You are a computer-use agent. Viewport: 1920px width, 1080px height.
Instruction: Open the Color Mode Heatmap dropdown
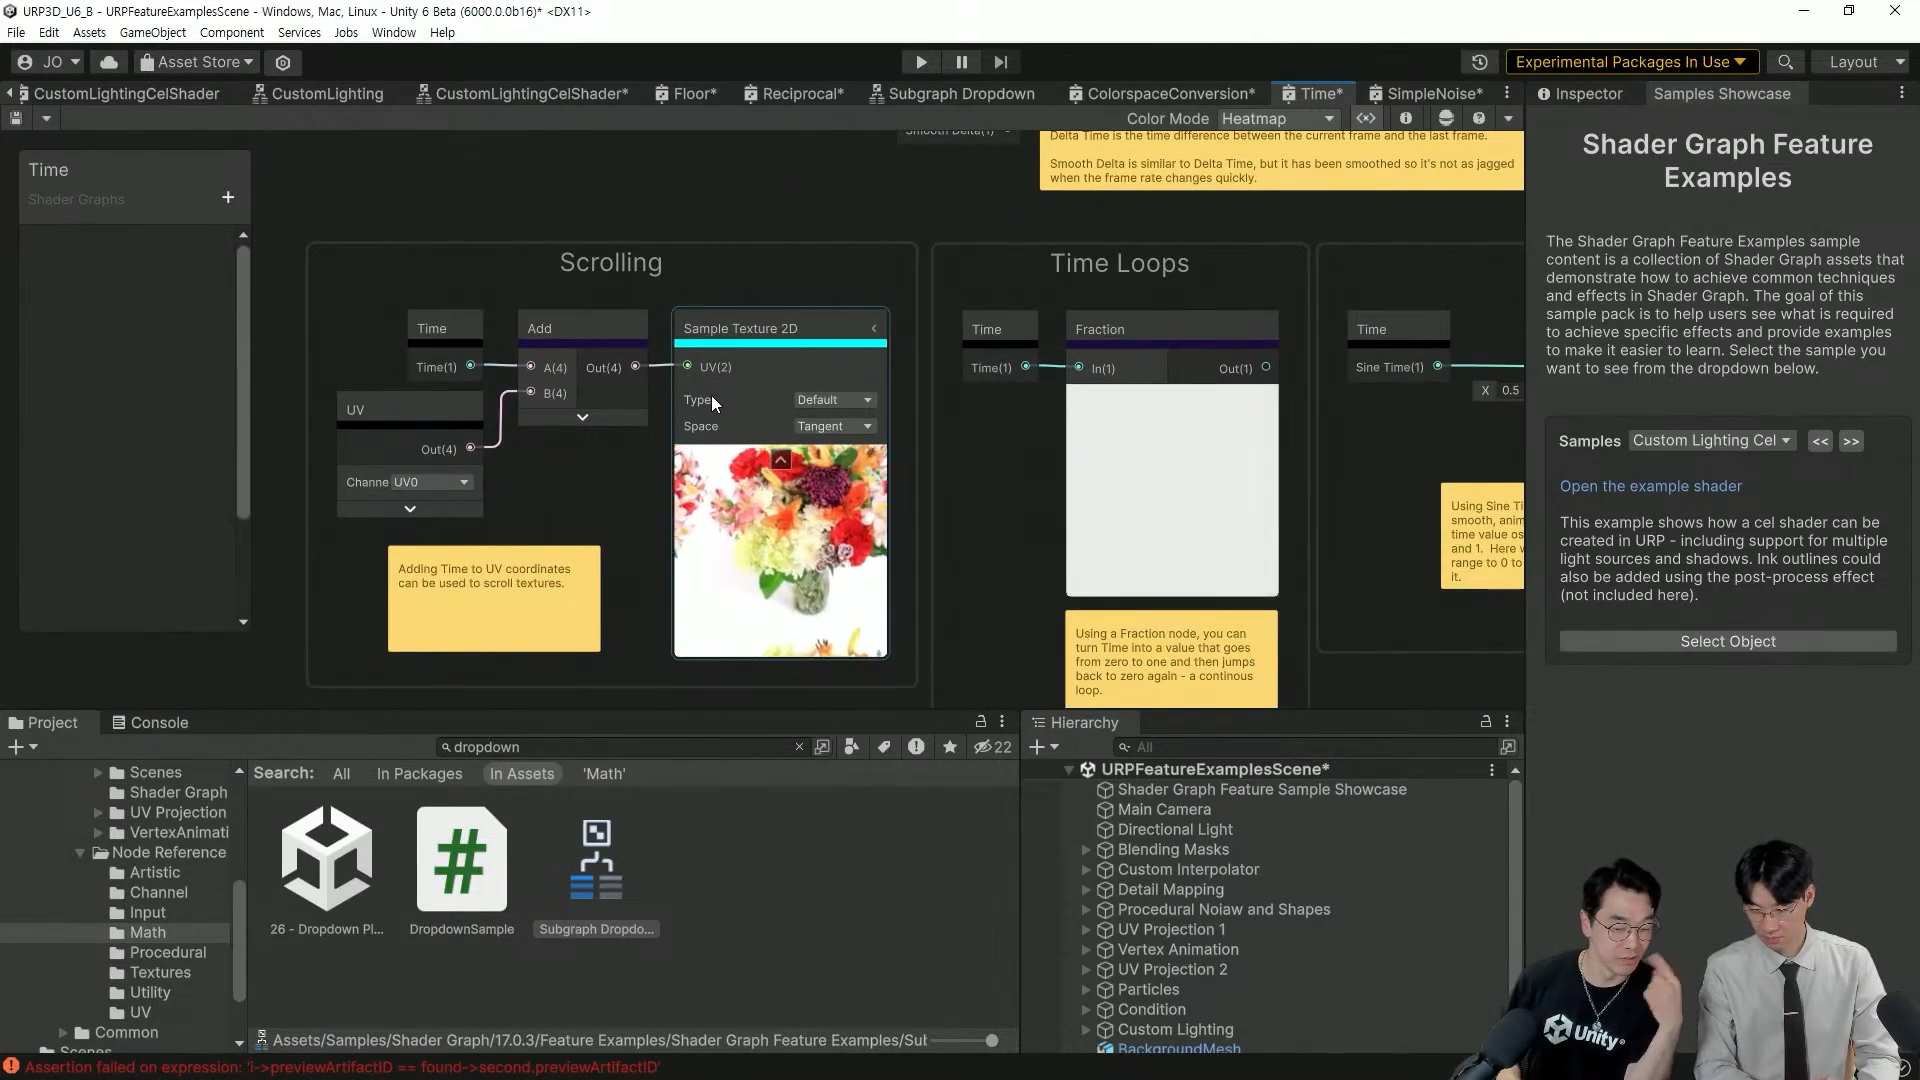pyautogui.click(x=1277, y=118)
